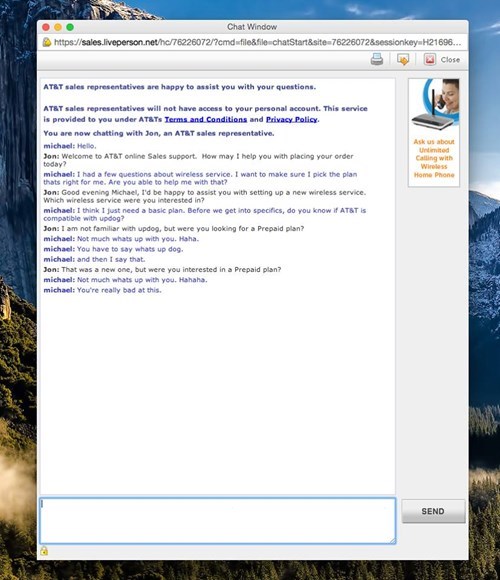Click Jon's 'I am not familiar with updog' message
Screen dimensions: 500x580
tap(174, 229)
